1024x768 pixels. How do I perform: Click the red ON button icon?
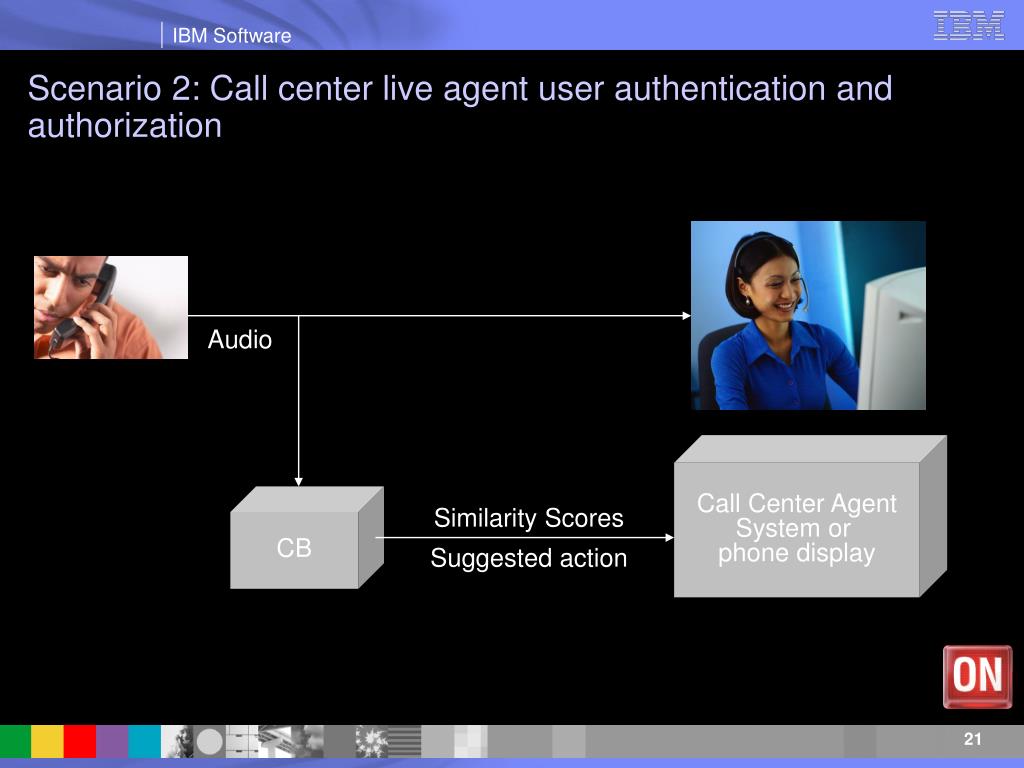pos(977,677)
